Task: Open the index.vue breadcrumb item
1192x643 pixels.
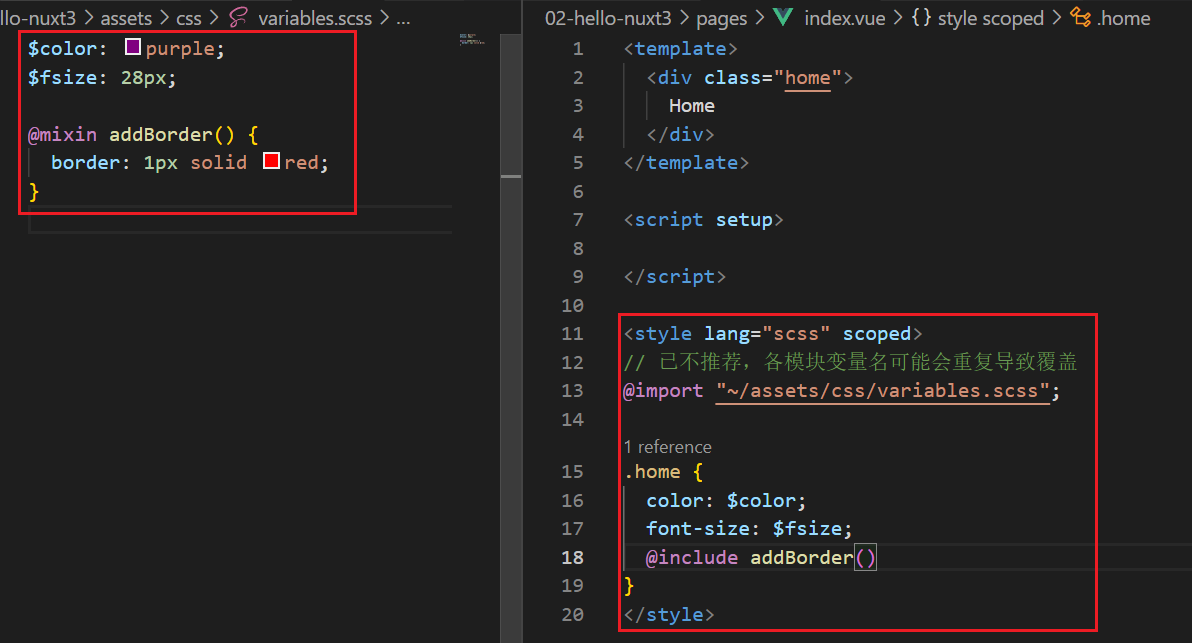Action: pyautogui.click(x=845, y=18)
